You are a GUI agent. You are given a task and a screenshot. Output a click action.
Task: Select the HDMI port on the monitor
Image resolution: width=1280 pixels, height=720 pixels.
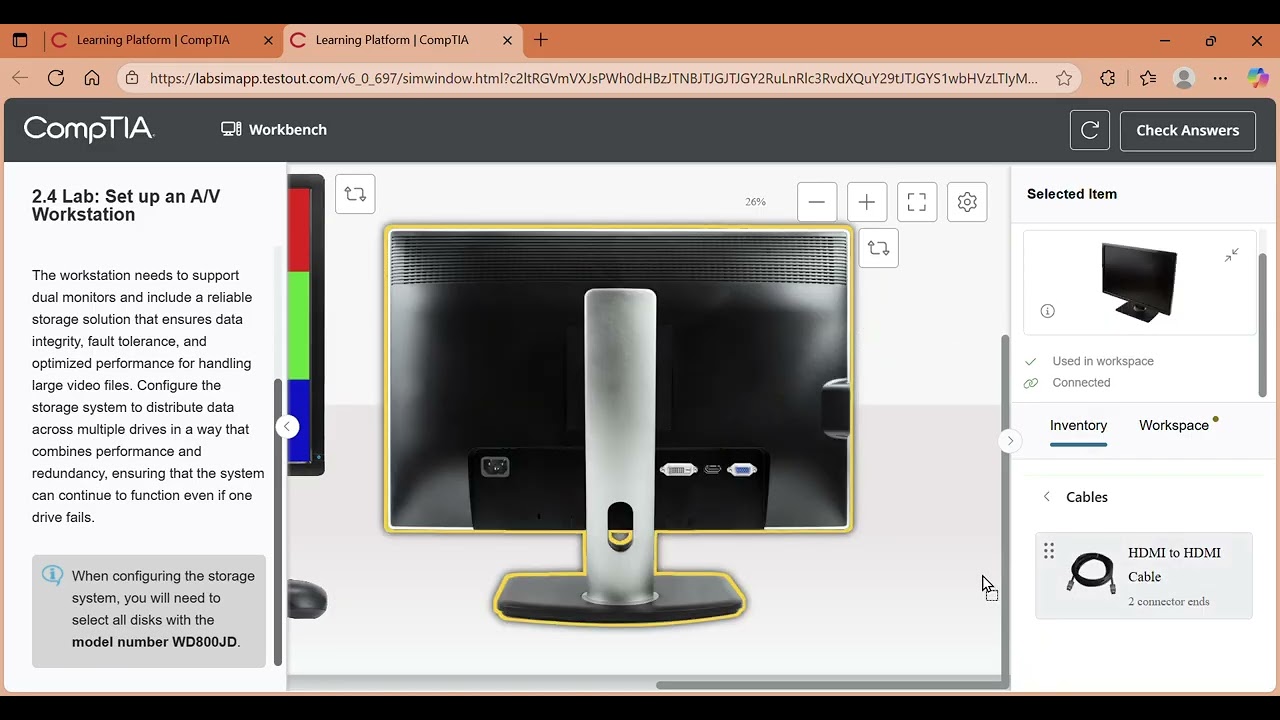point(713,469)
